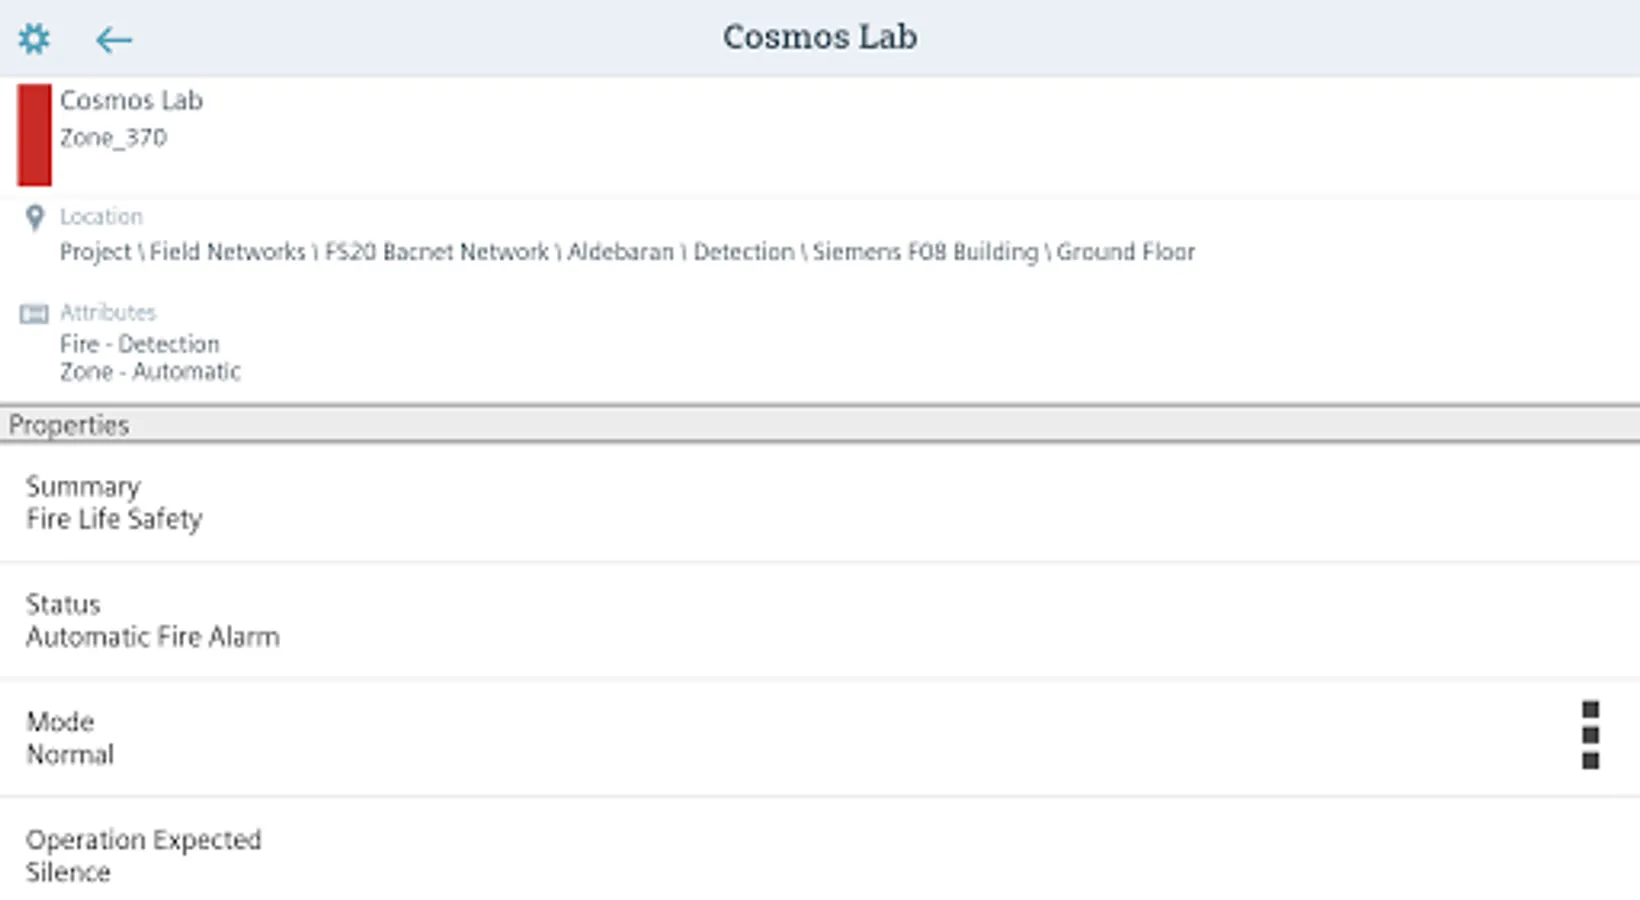Click the Siemens F08 Building path segment

[x=925, y=252]
